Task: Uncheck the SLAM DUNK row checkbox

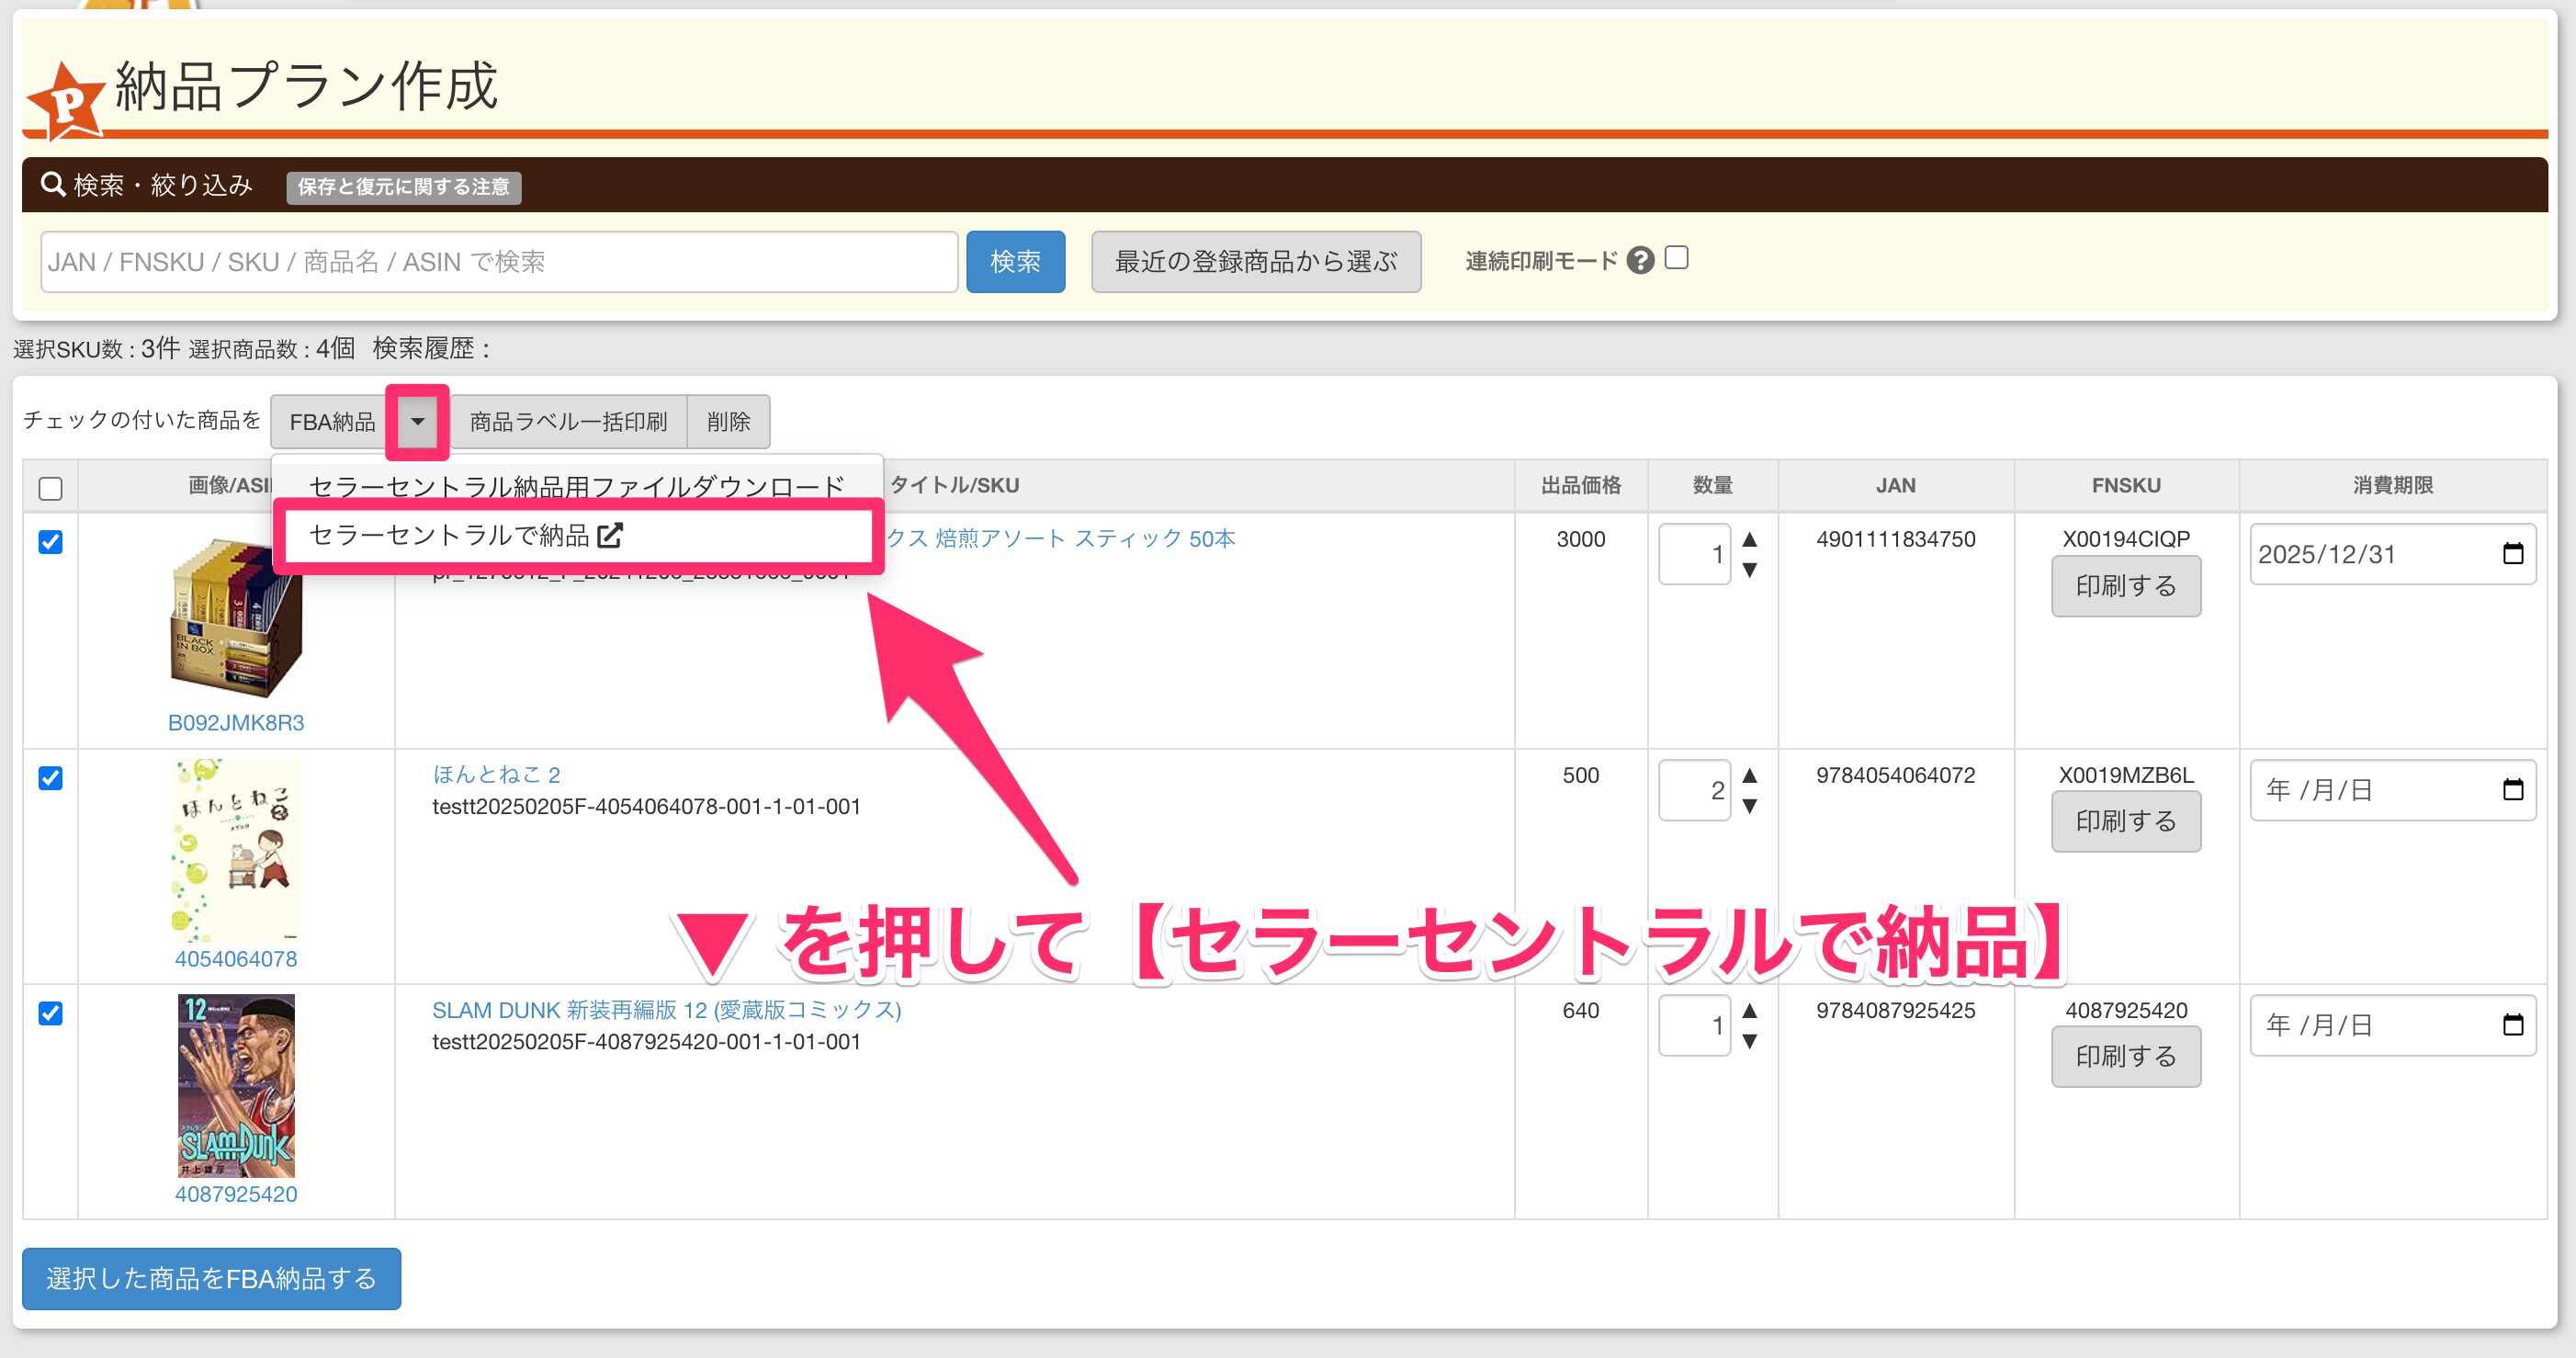Action: point(50,1013)
